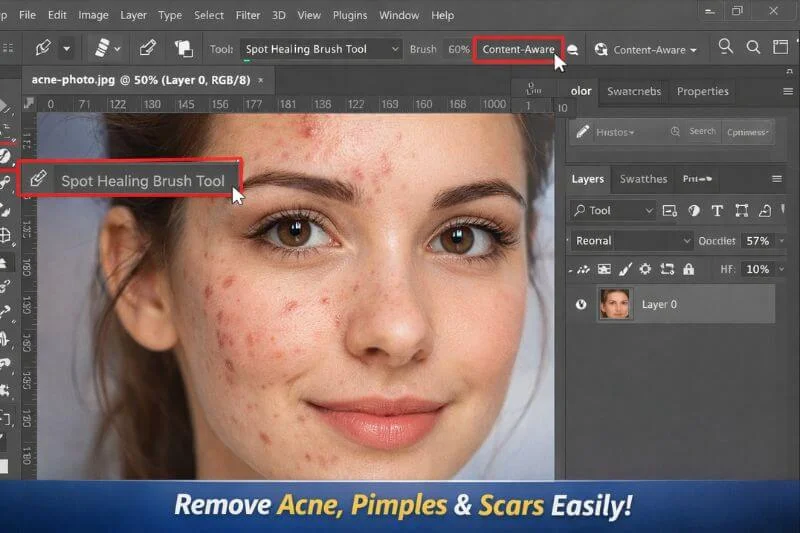The width and height of the screenshot is (800, 533).
Task: Click the opacity 57% value field
Action: pyautogui.click(x=758, y=241)
